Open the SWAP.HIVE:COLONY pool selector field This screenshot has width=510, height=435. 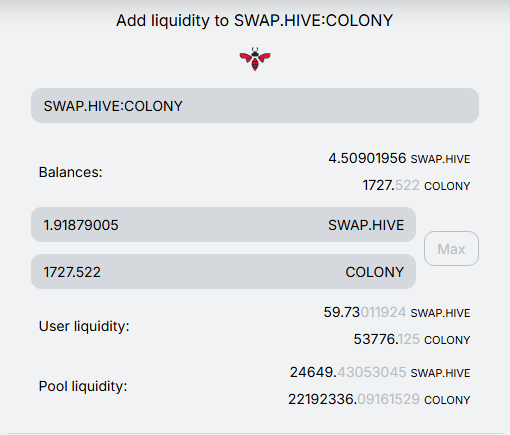pos(255,106)
